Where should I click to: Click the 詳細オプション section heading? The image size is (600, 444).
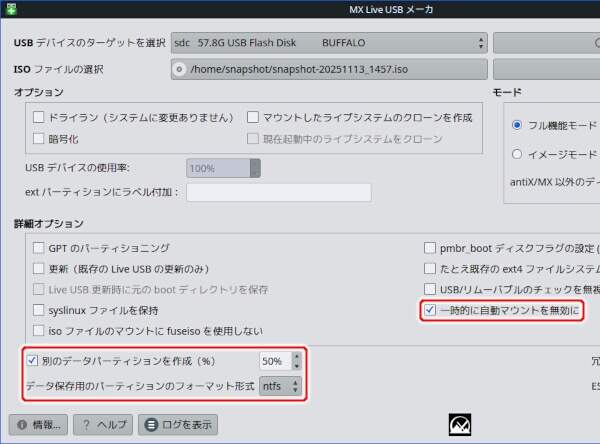pyautogui.click(x=49, y=224)
